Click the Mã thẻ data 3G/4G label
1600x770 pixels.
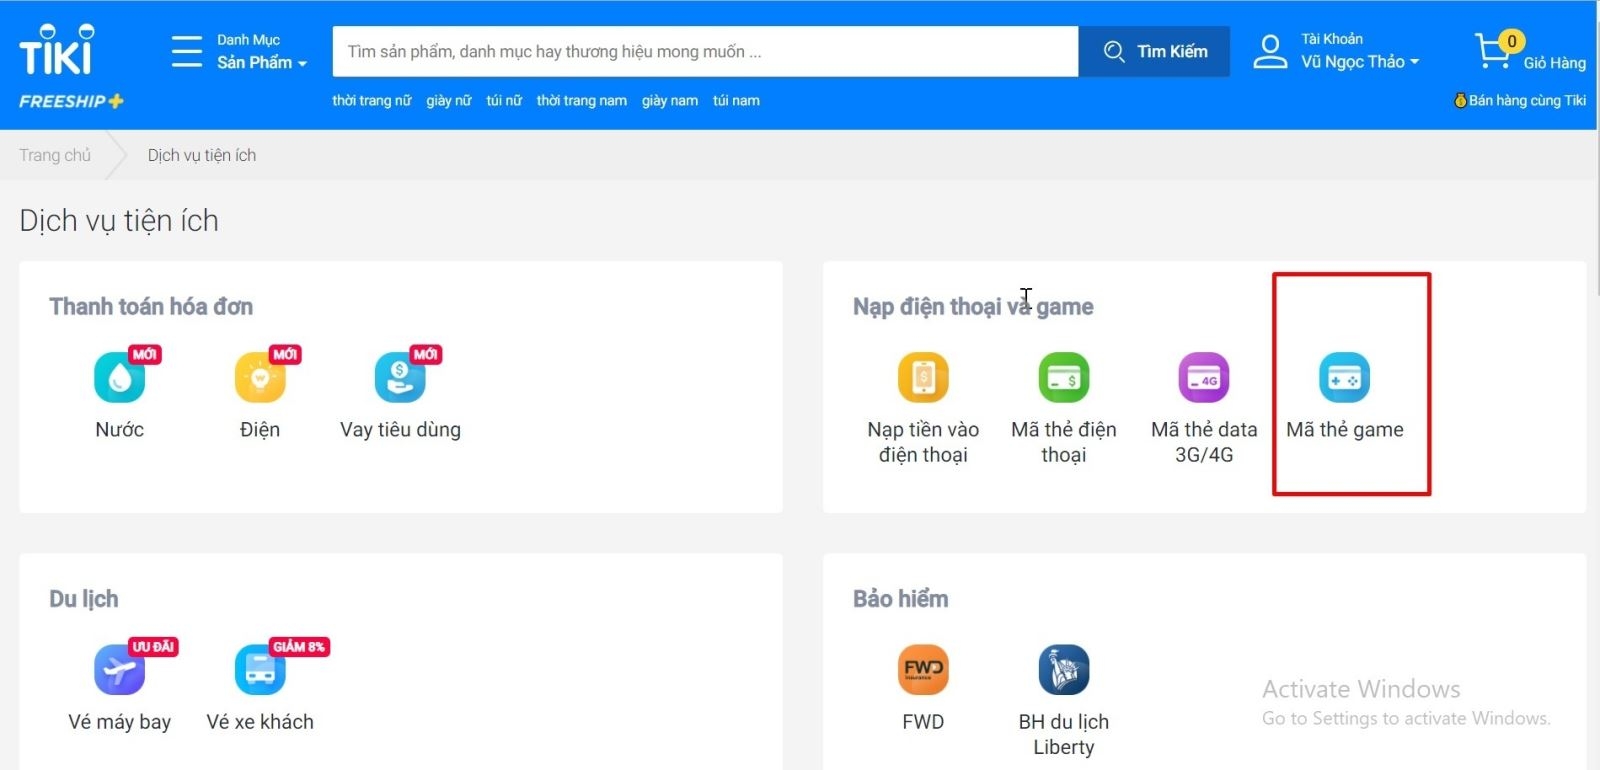pyautogui.click(x=1204, y=442)
